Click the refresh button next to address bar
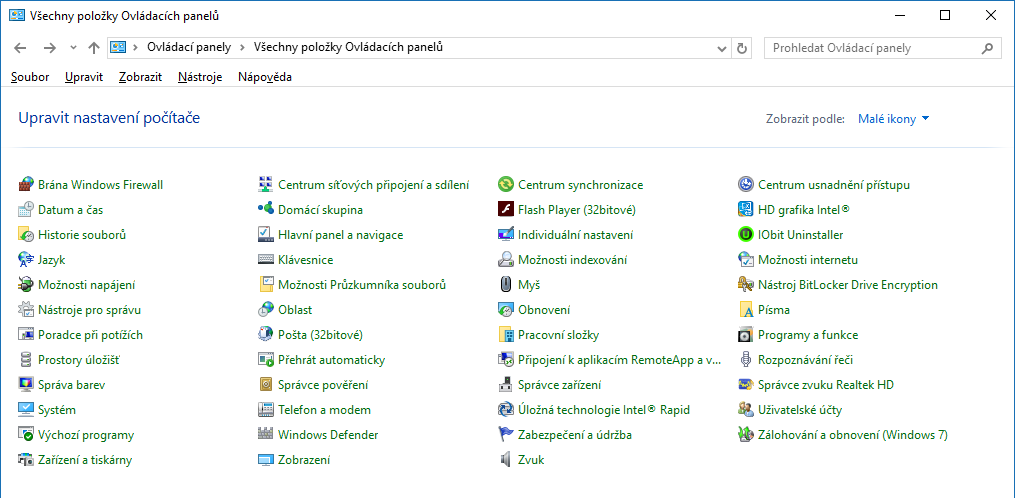This screenshot has height=498, width=1015. point(742,48)
